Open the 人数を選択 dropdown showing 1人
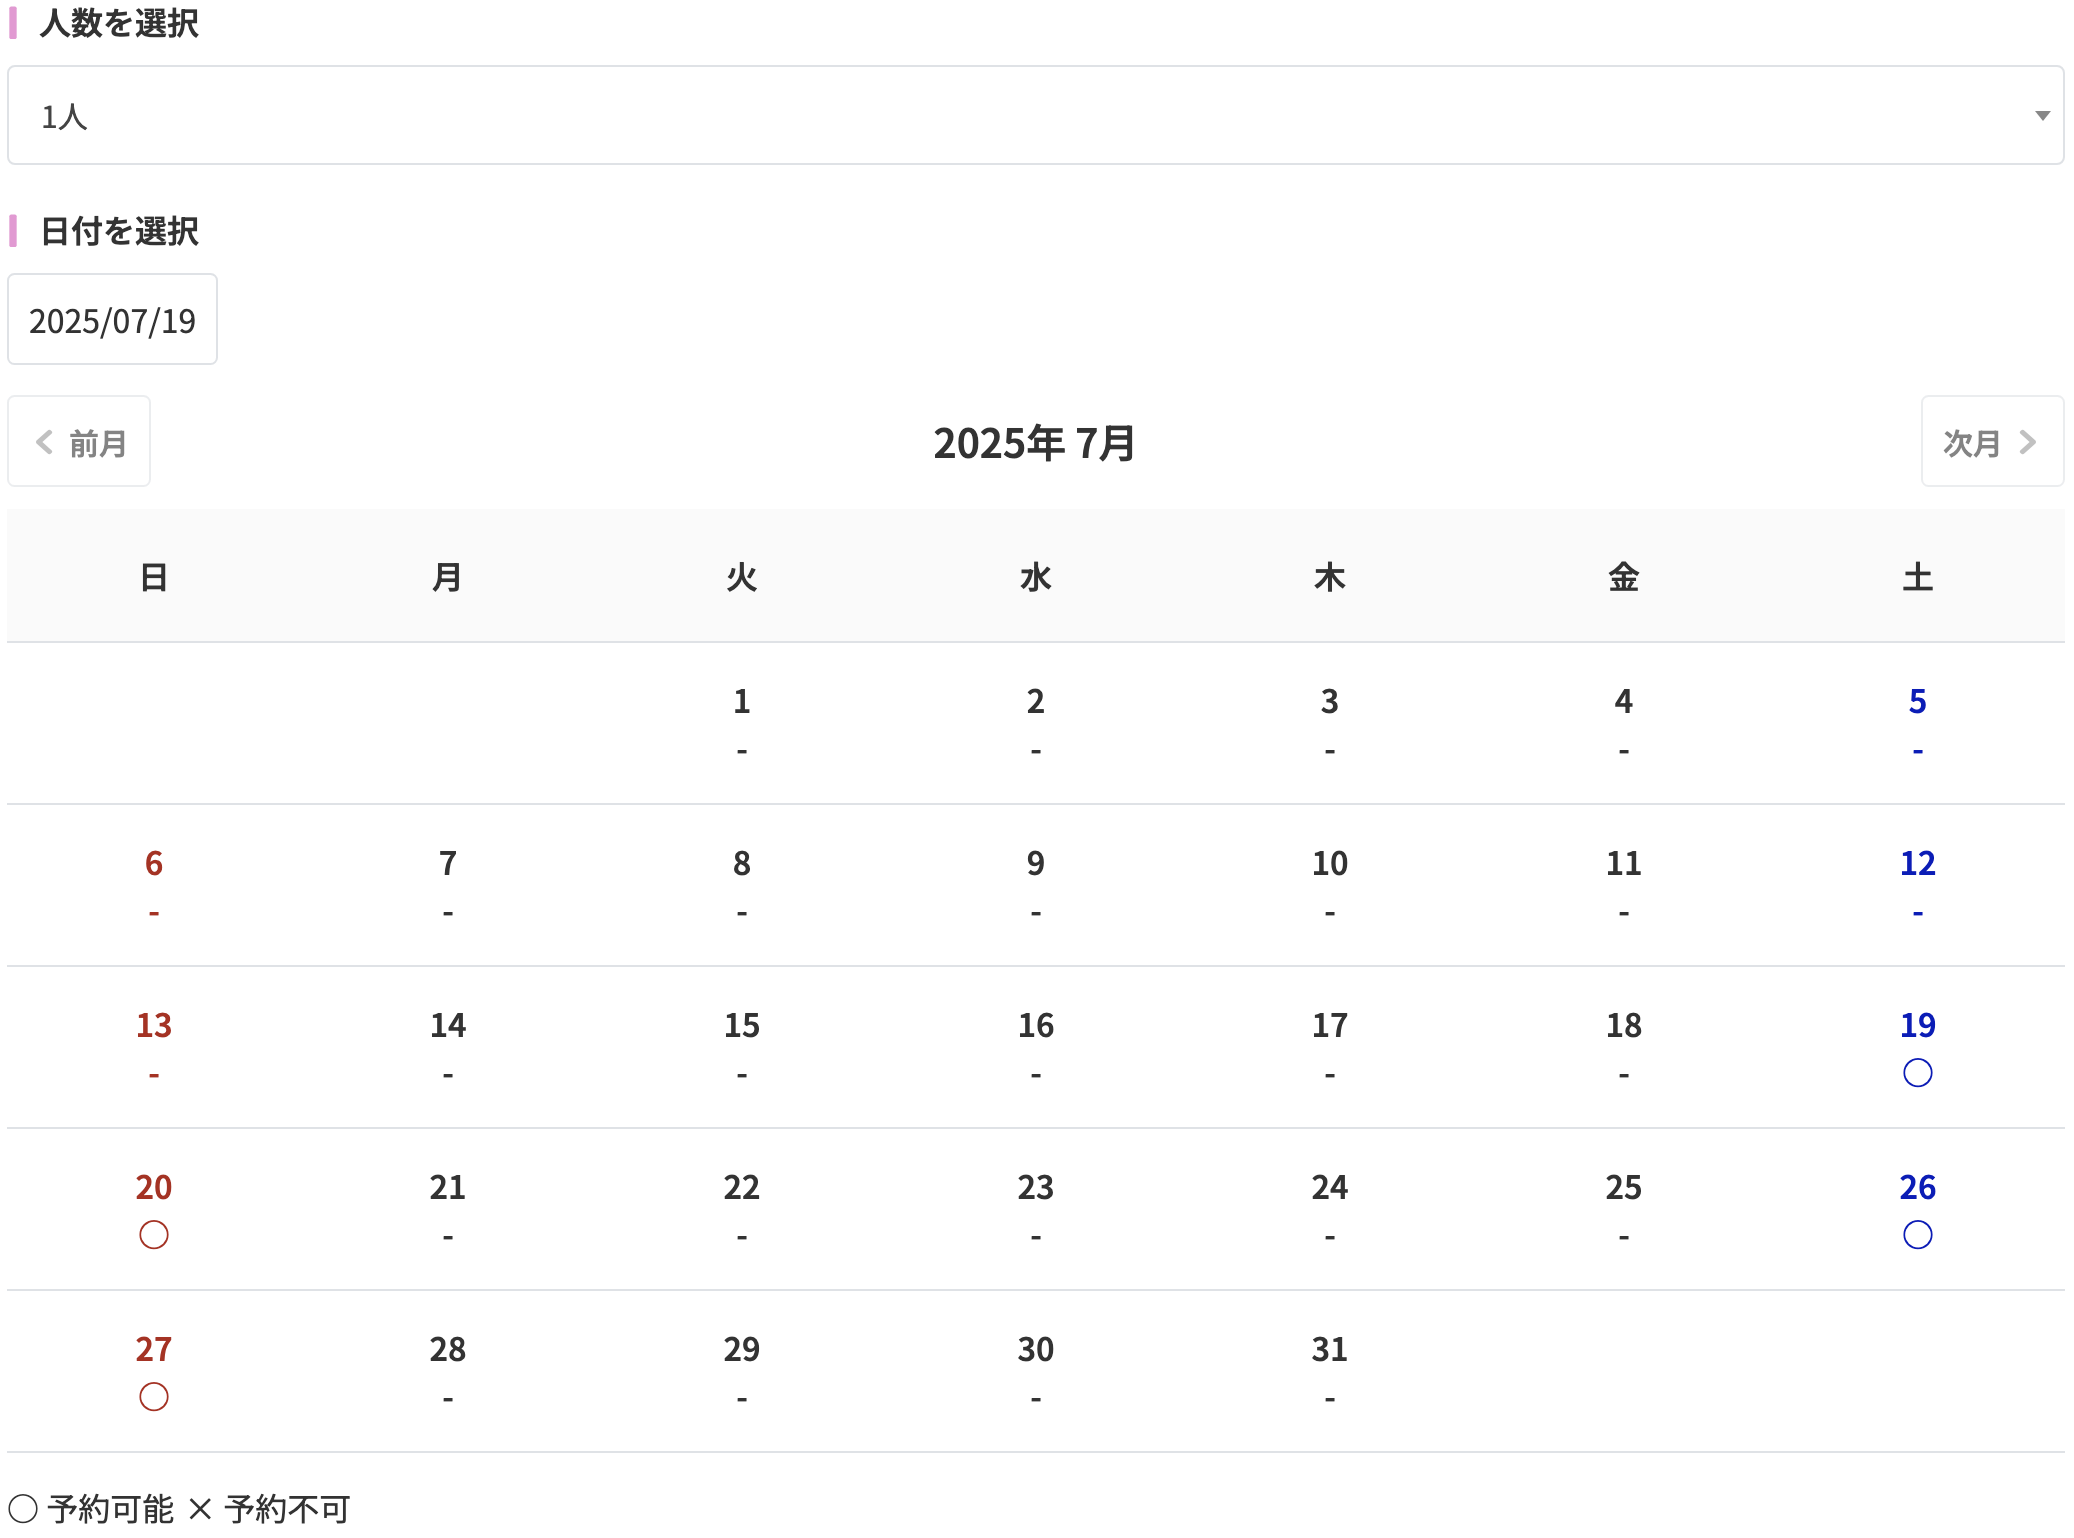This screenshot has height=1538, width=2074. [1035, 116]
